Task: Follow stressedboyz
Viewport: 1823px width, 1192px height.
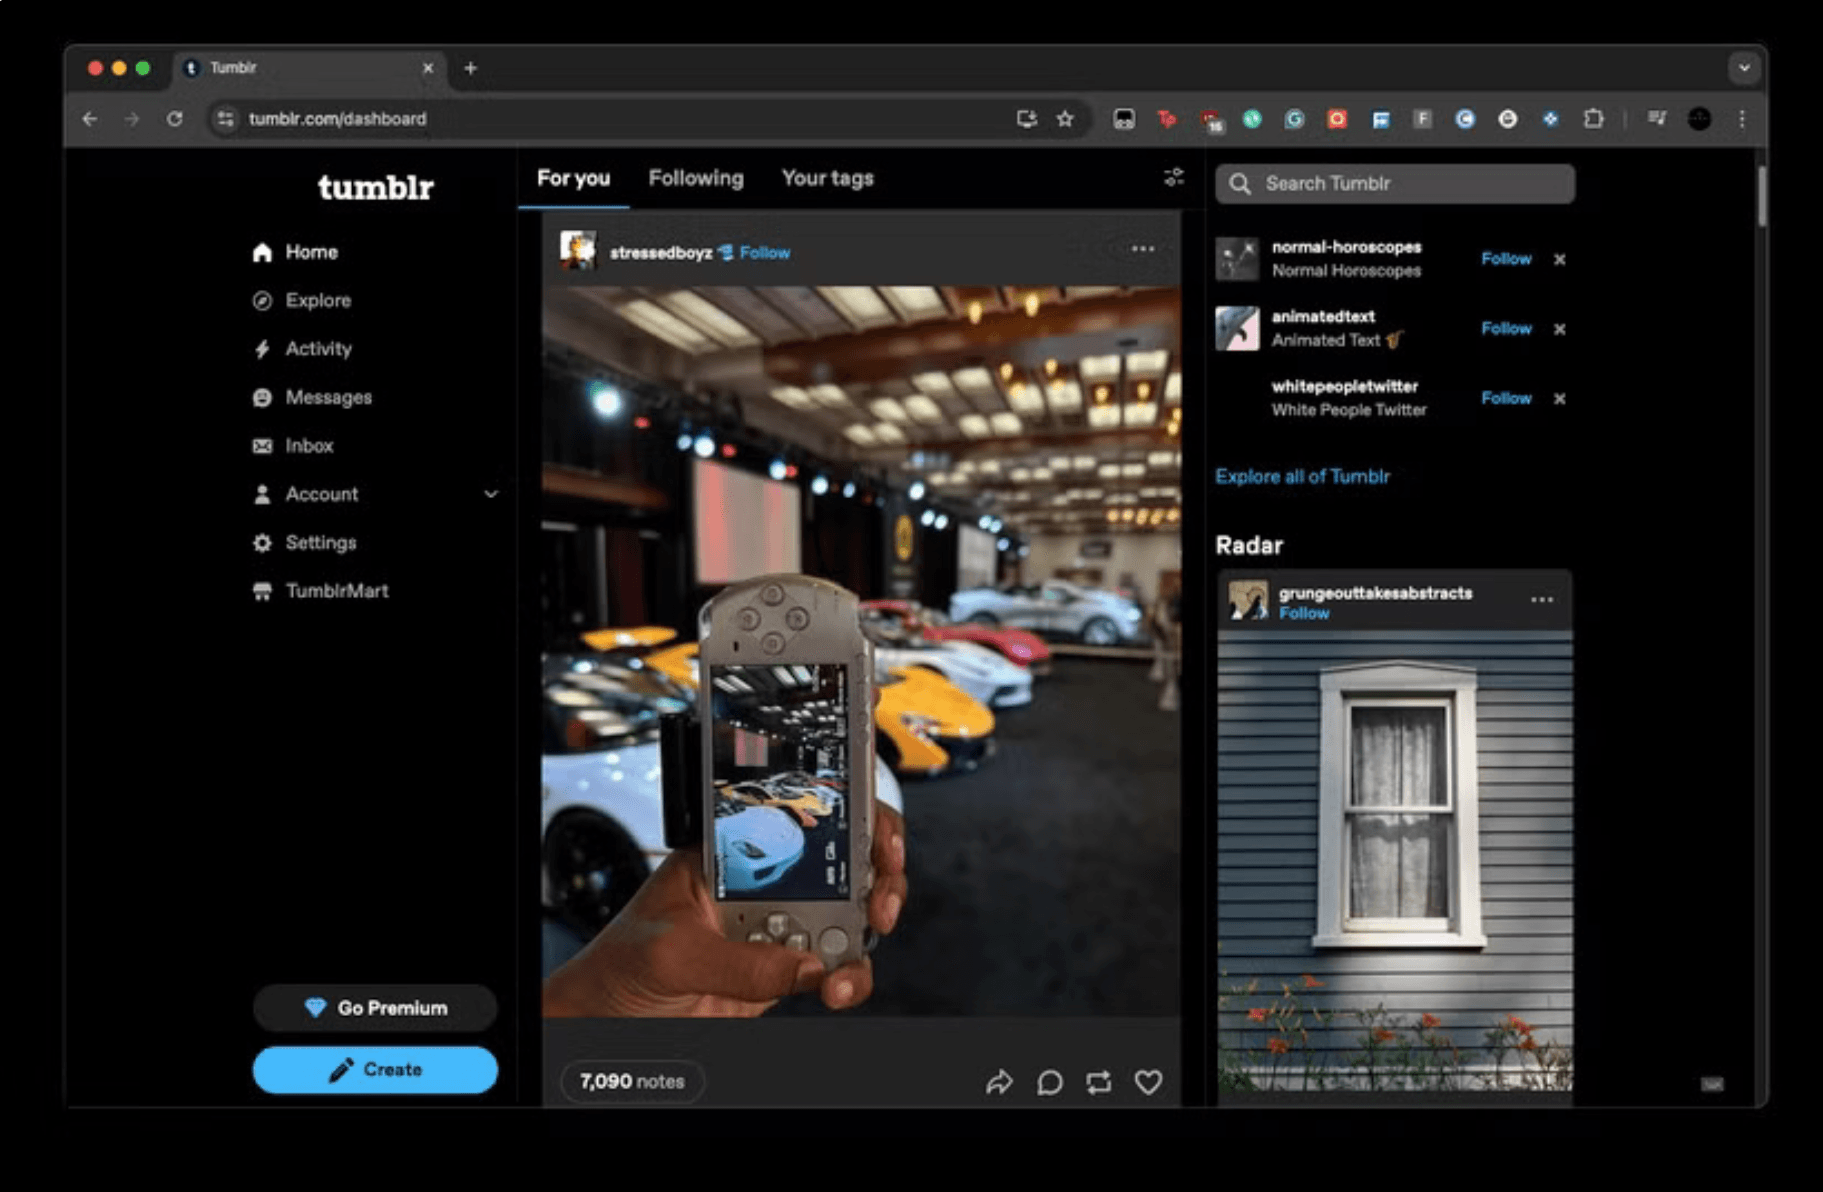Action: point(765,253)
